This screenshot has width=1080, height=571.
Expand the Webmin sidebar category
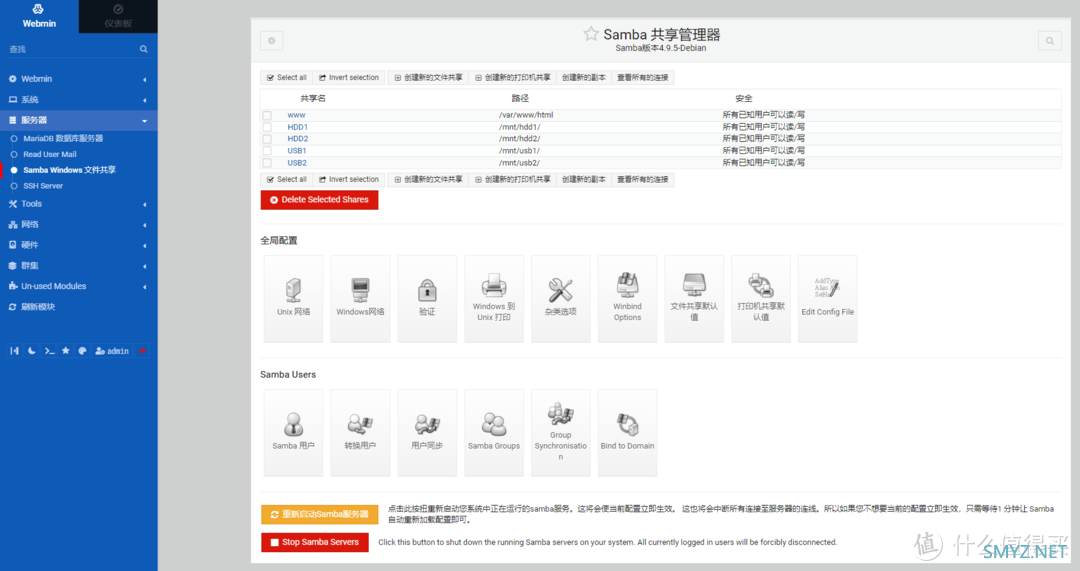[x=79, y=79]
